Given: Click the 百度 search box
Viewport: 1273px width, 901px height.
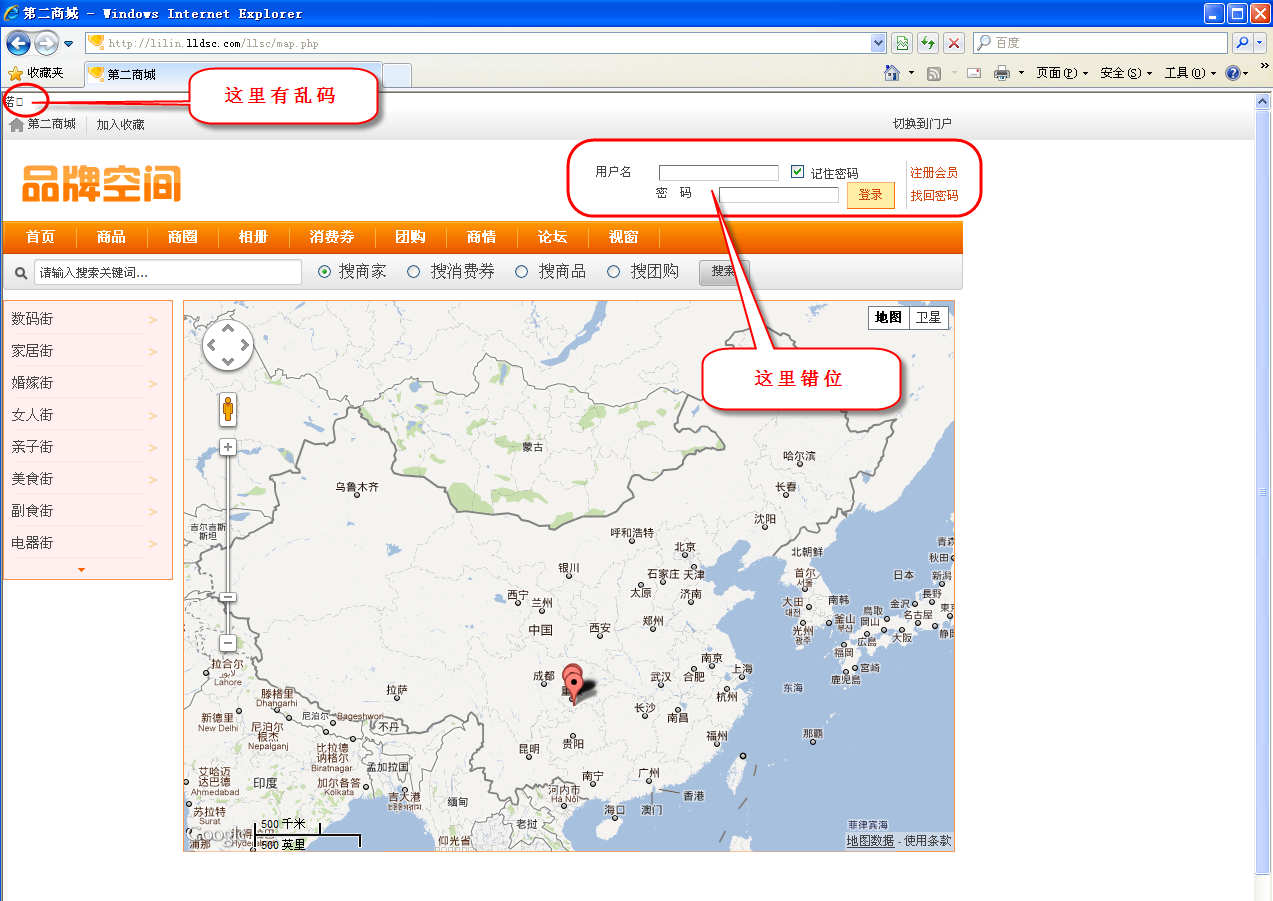Looking at the screenshot, I should [x=1100, y=43].
